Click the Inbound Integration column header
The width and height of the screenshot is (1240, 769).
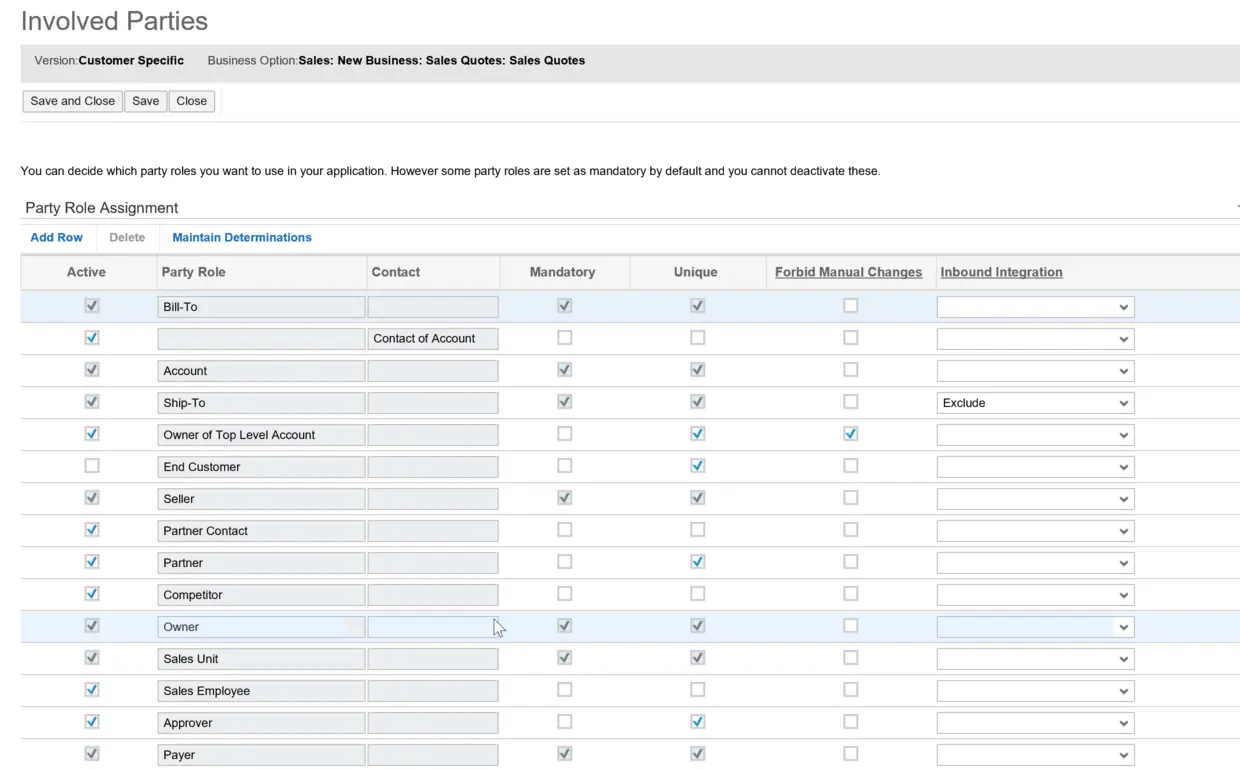(x=1001, y=272)
